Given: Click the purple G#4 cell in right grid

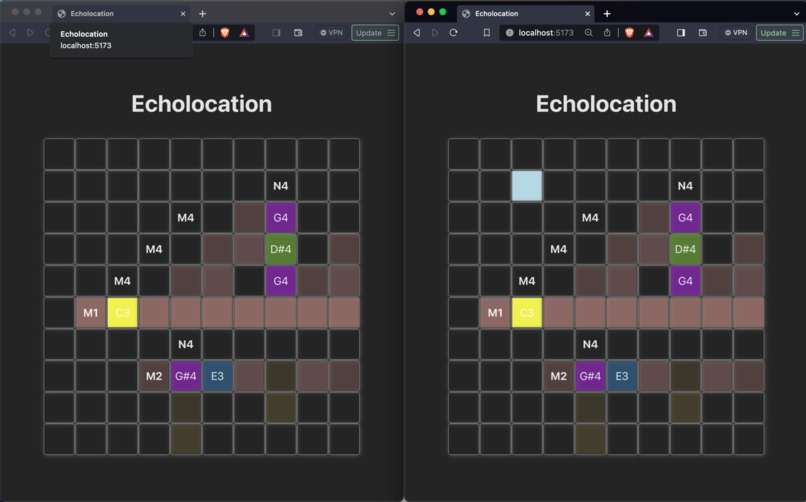Looking at the screenshot, I should (x=590, y=376).
